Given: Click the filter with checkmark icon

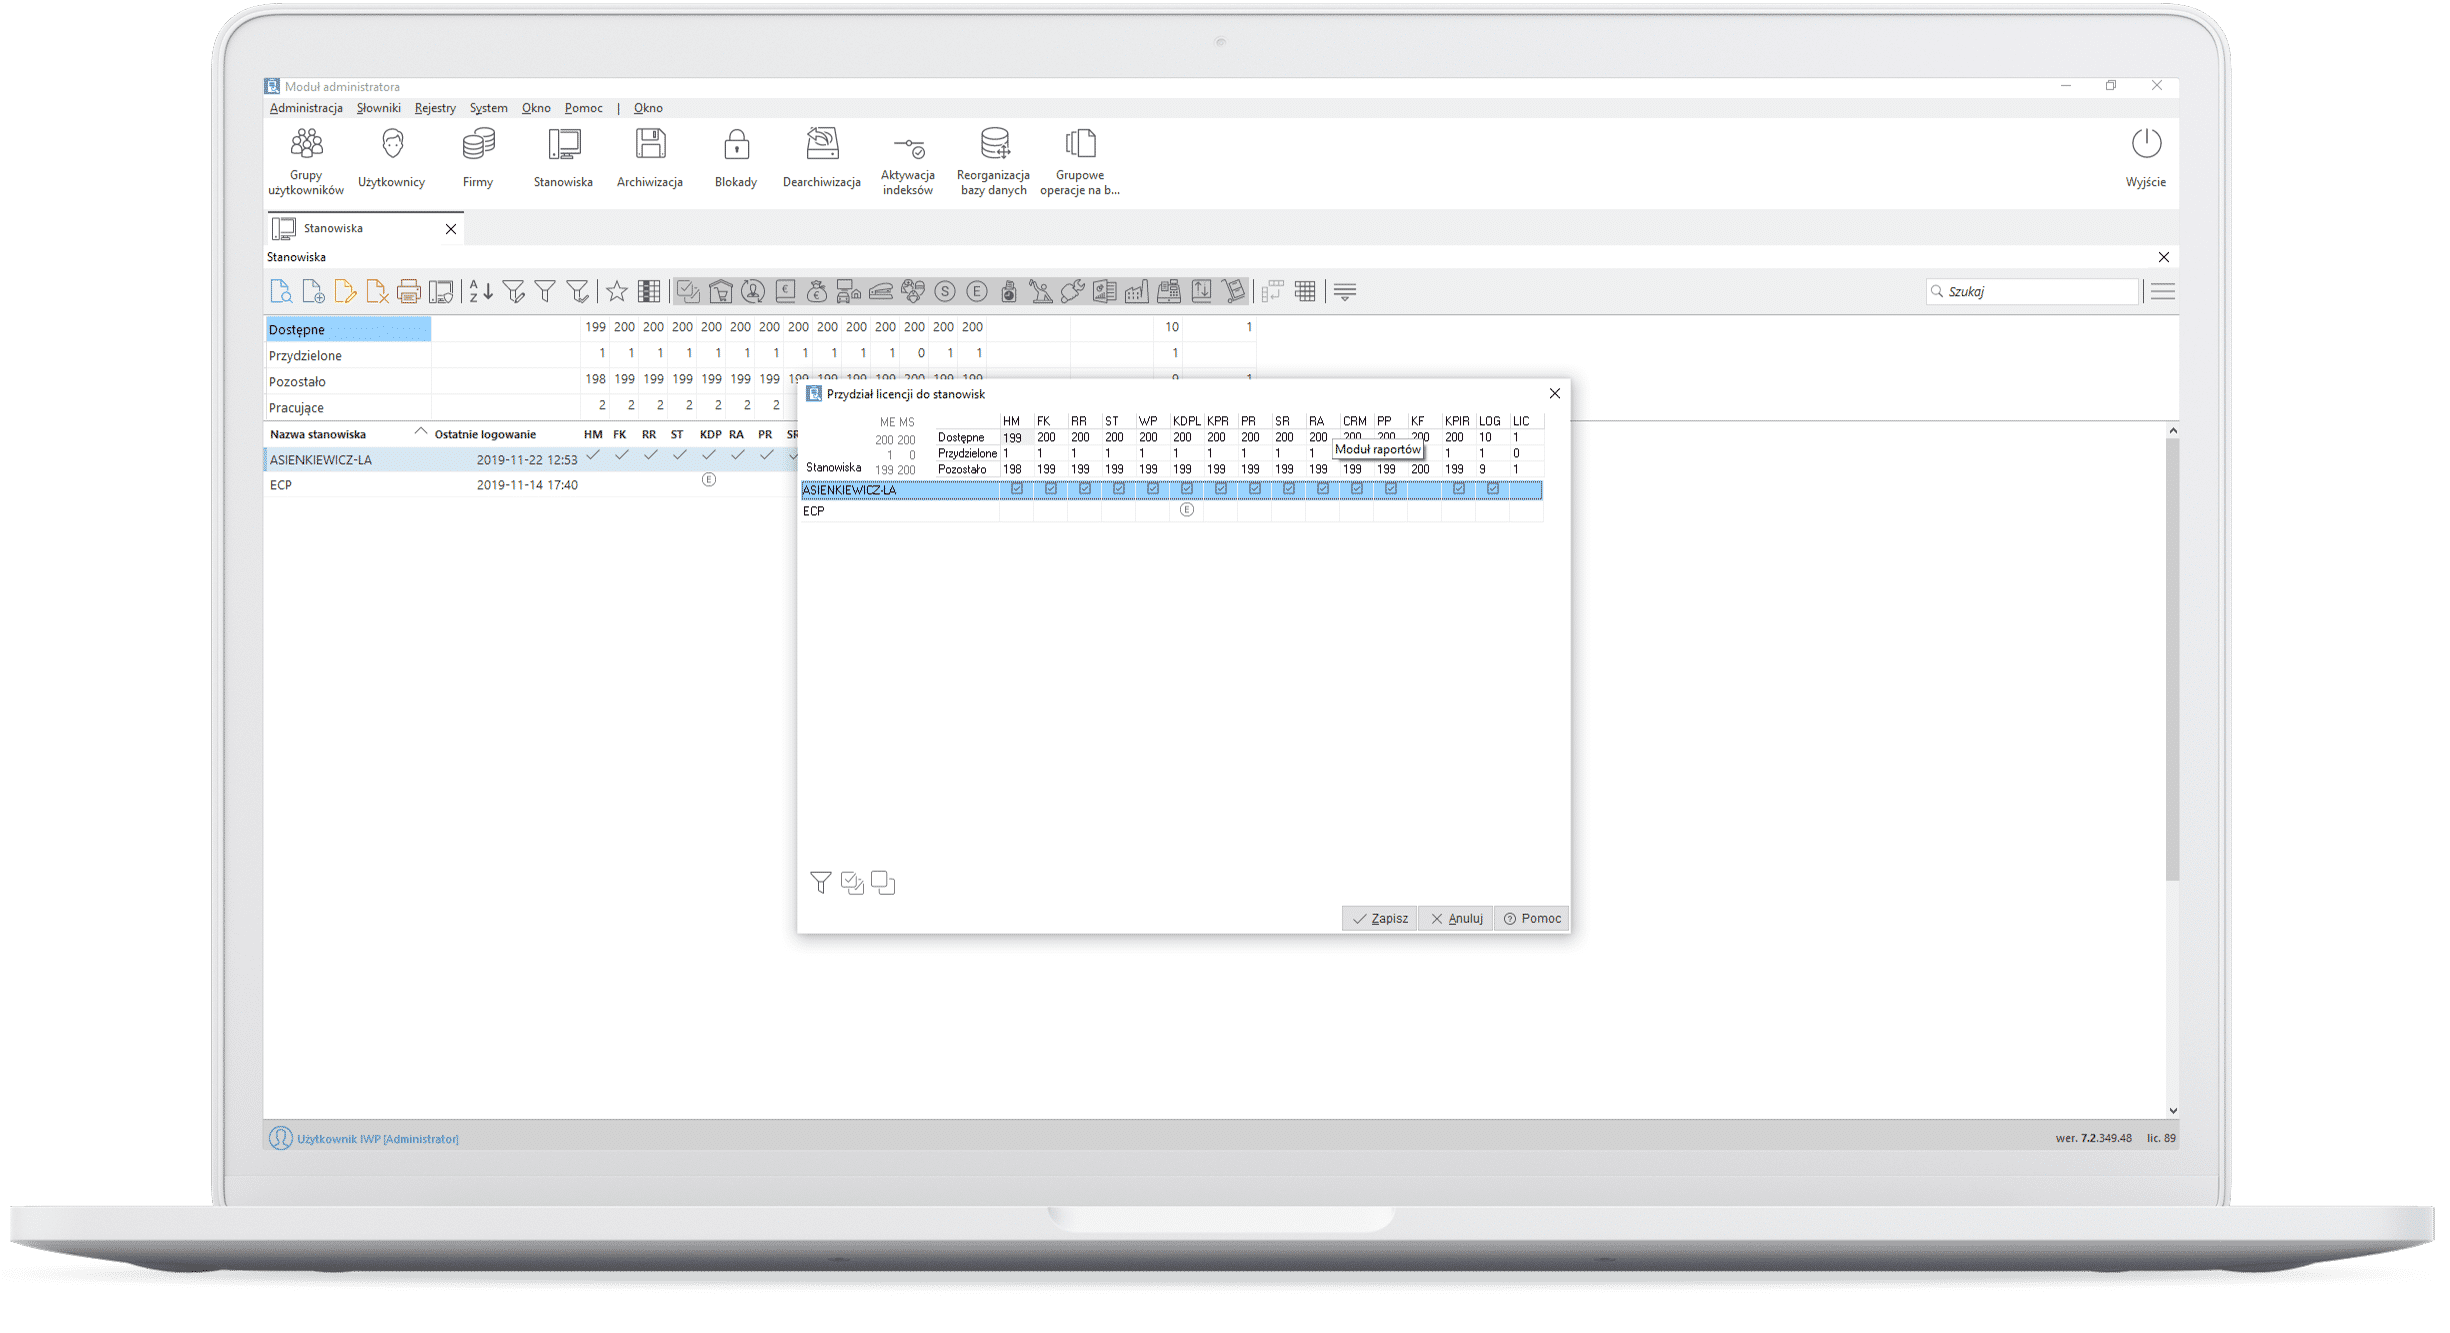Looking at the screenshot, I should (x=578, y=291).
